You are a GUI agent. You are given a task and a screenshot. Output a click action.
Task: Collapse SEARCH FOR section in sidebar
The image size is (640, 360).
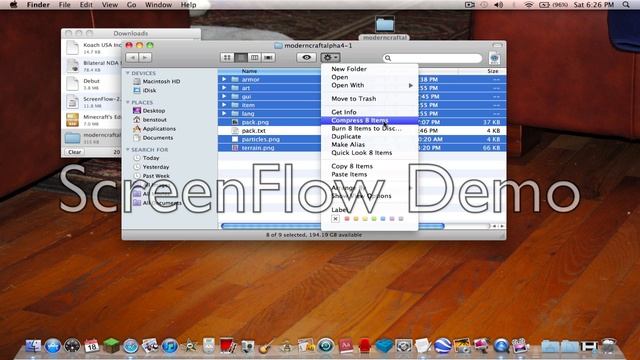click(x=128, y=150)
